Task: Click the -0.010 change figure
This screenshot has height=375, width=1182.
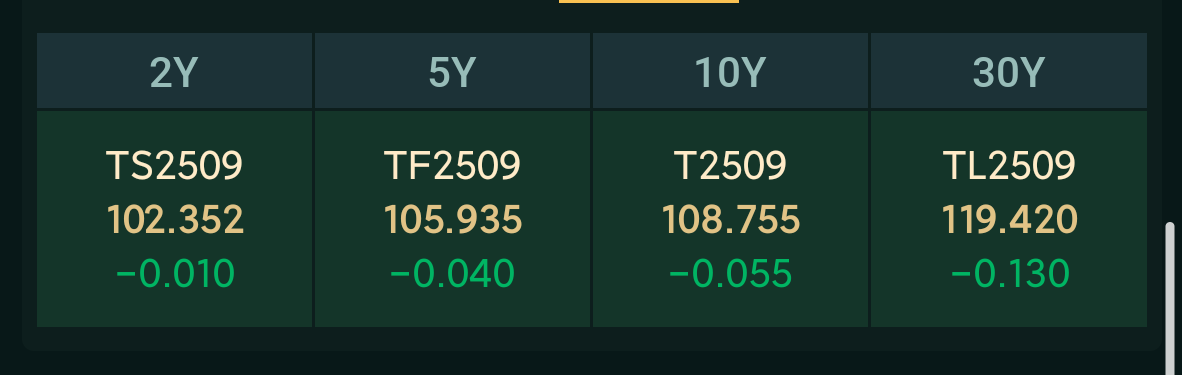Action: (x=175, y=273)
